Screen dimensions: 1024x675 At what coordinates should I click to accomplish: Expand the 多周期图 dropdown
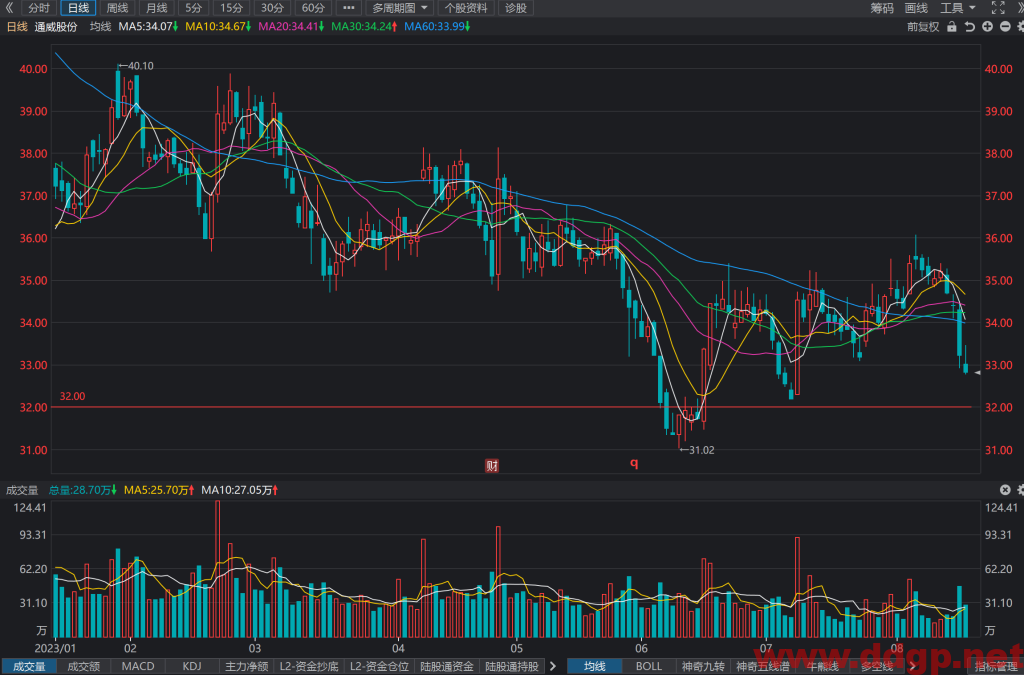click(400, 8)
